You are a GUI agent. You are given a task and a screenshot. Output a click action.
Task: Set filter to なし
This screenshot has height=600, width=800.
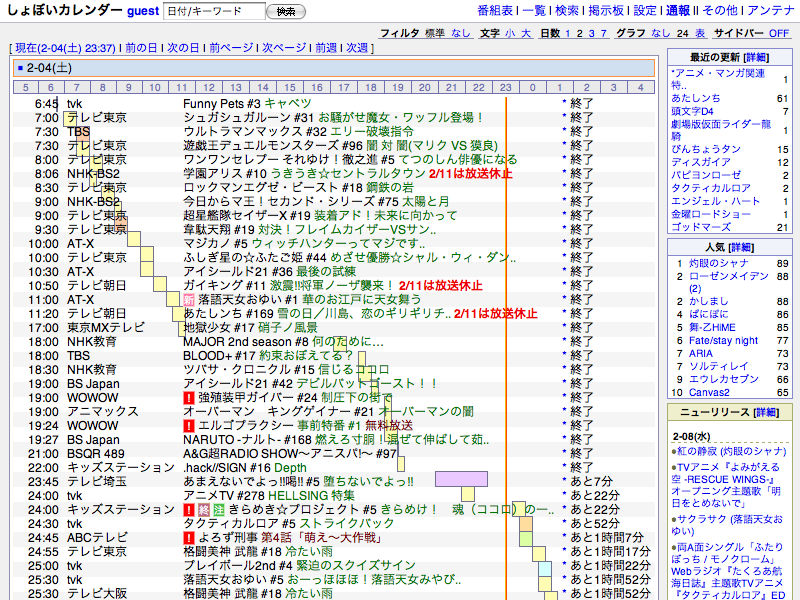pyautogui.click(x=461, y=33)
